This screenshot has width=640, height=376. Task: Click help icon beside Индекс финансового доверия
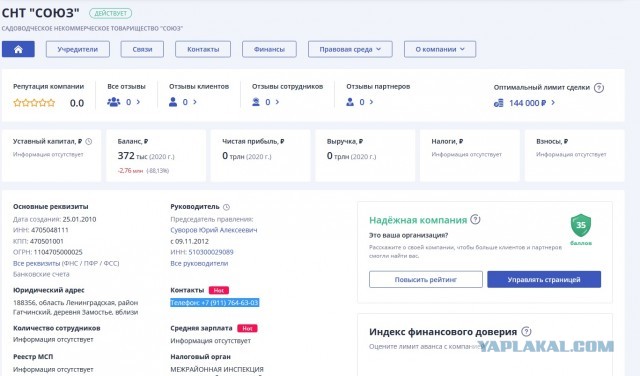point(527,332)
